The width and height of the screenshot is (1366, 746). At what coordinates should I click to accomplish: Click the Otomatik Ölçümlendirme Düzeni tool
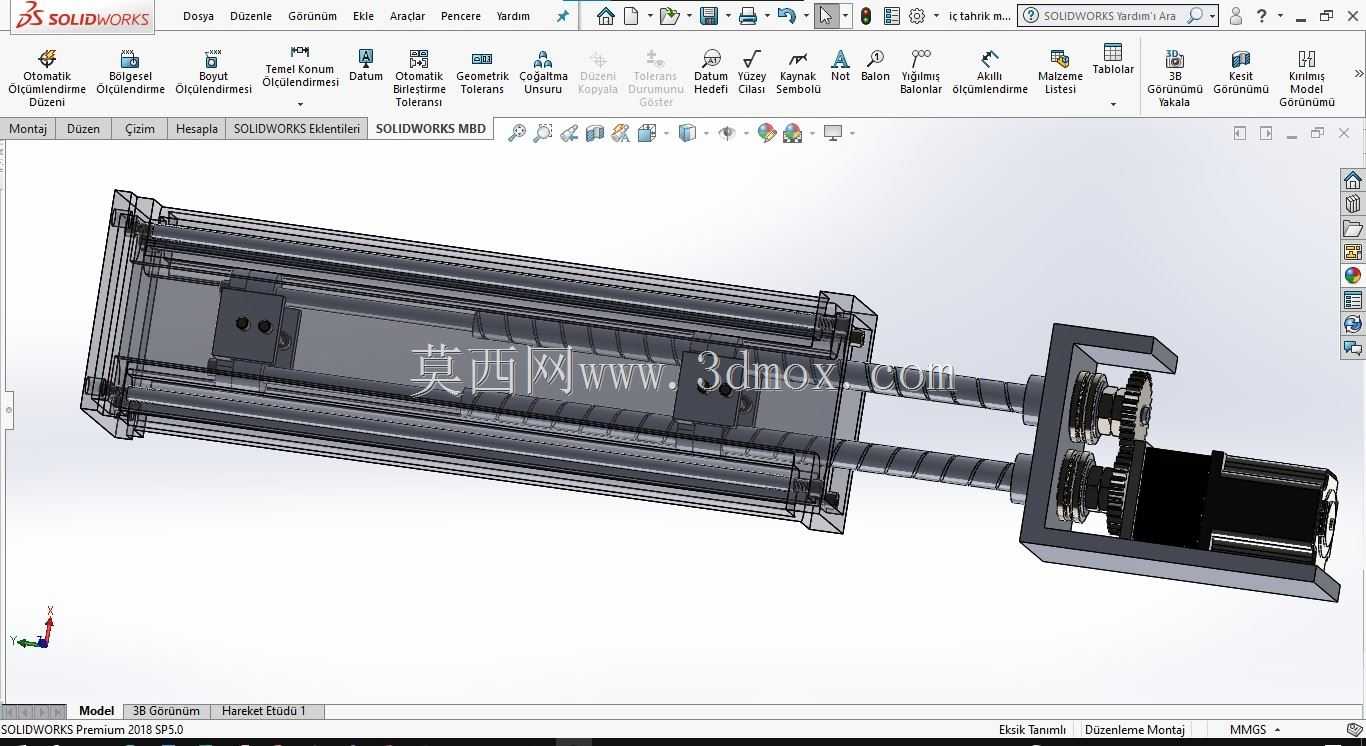[x=47, y=78]
